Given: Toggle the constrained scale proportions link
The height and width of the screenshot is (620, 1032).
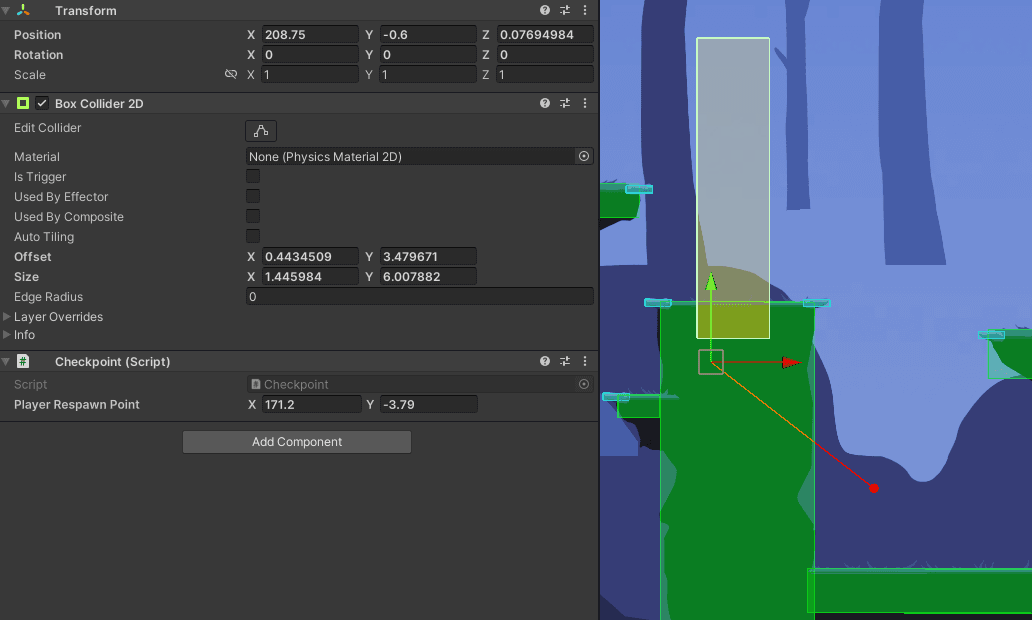Looking at the screenshot, I should click(x=231, y=75).
